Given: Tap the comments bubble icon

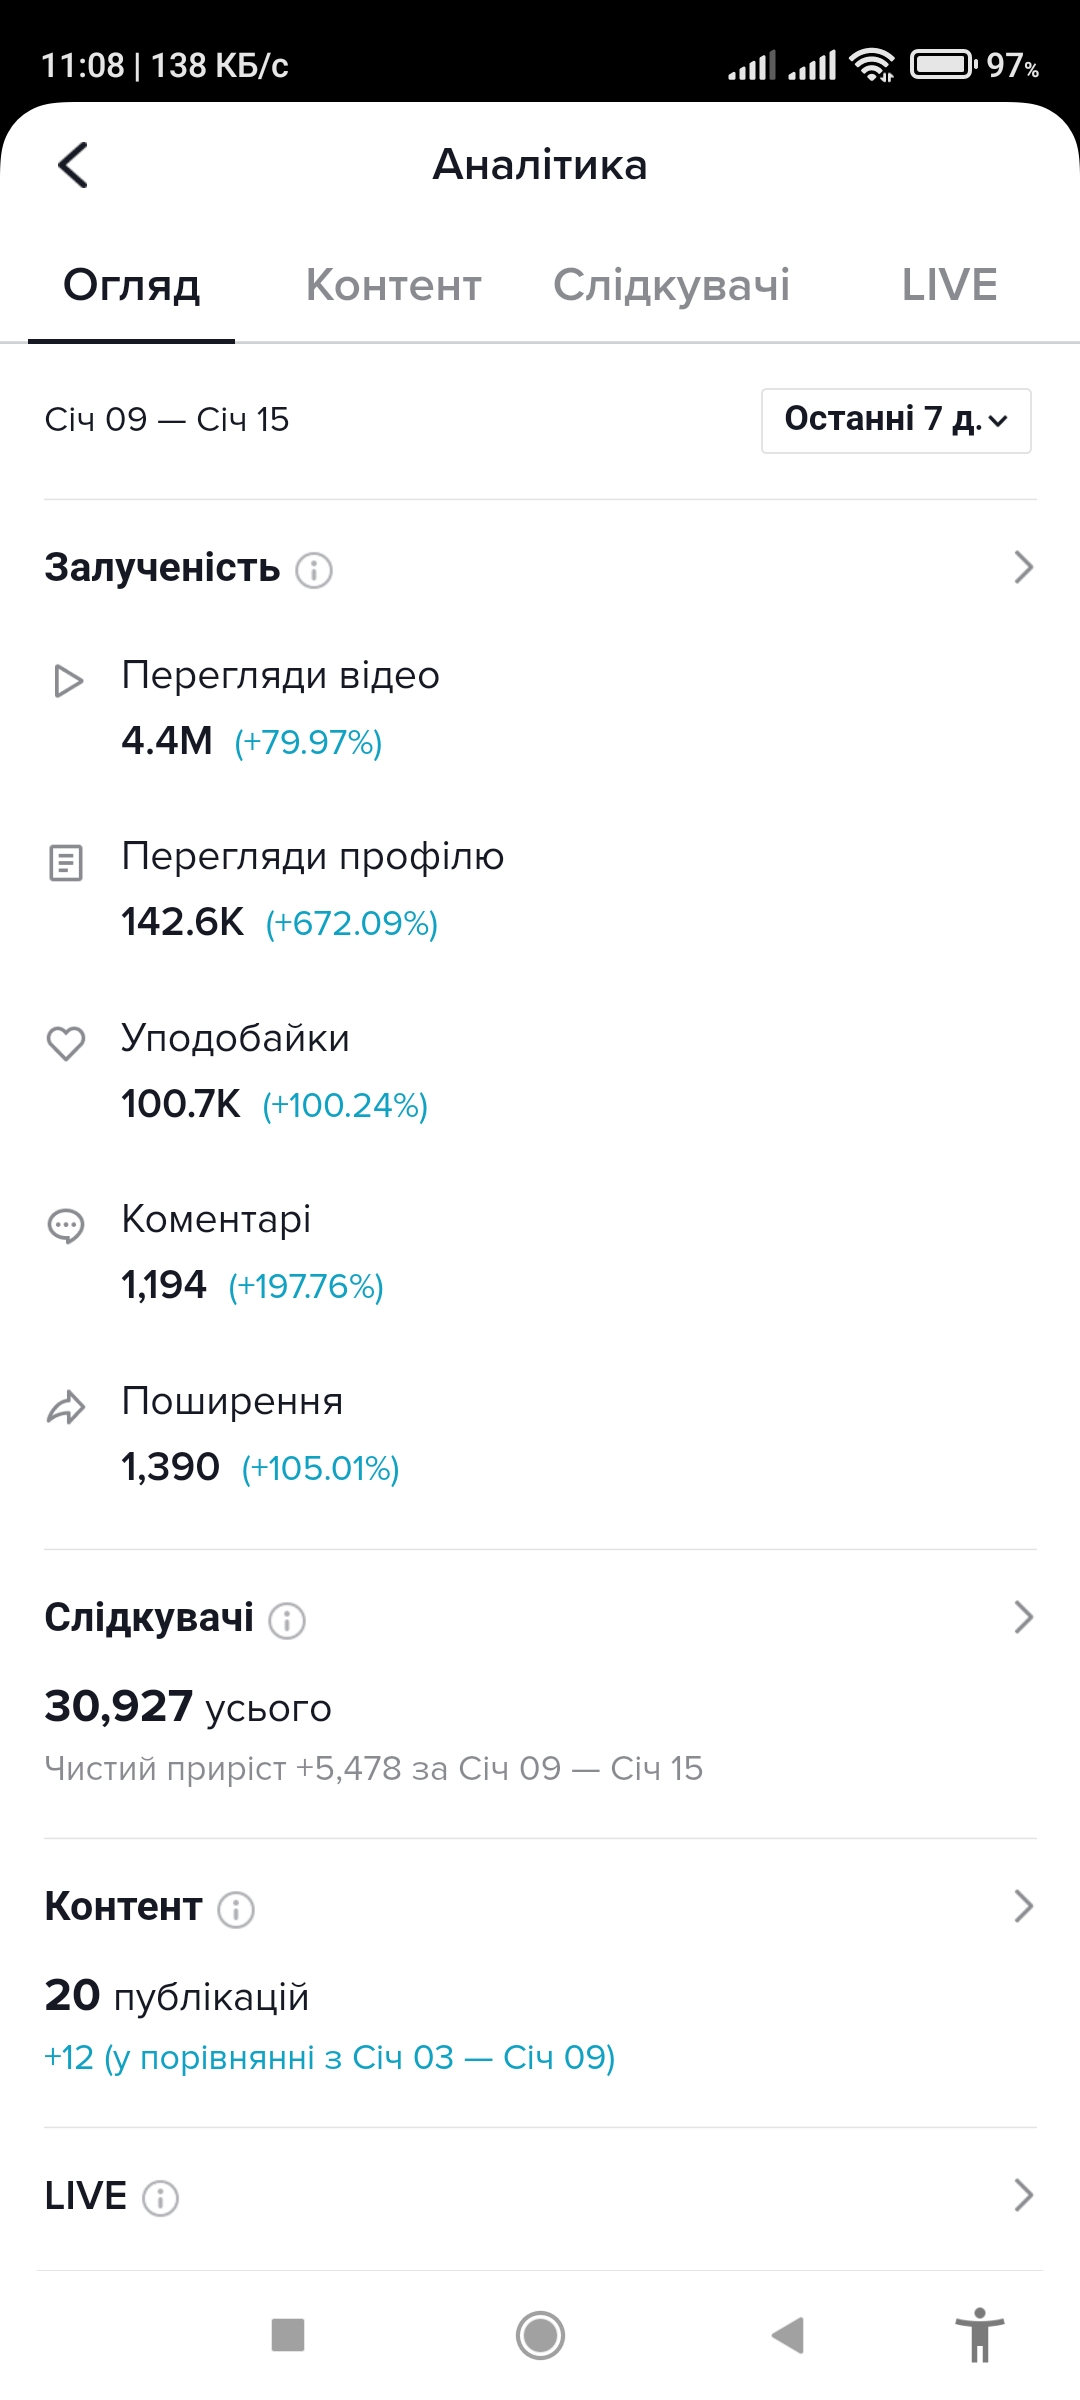Looking at the screenshot, I should pos(66,1225).
